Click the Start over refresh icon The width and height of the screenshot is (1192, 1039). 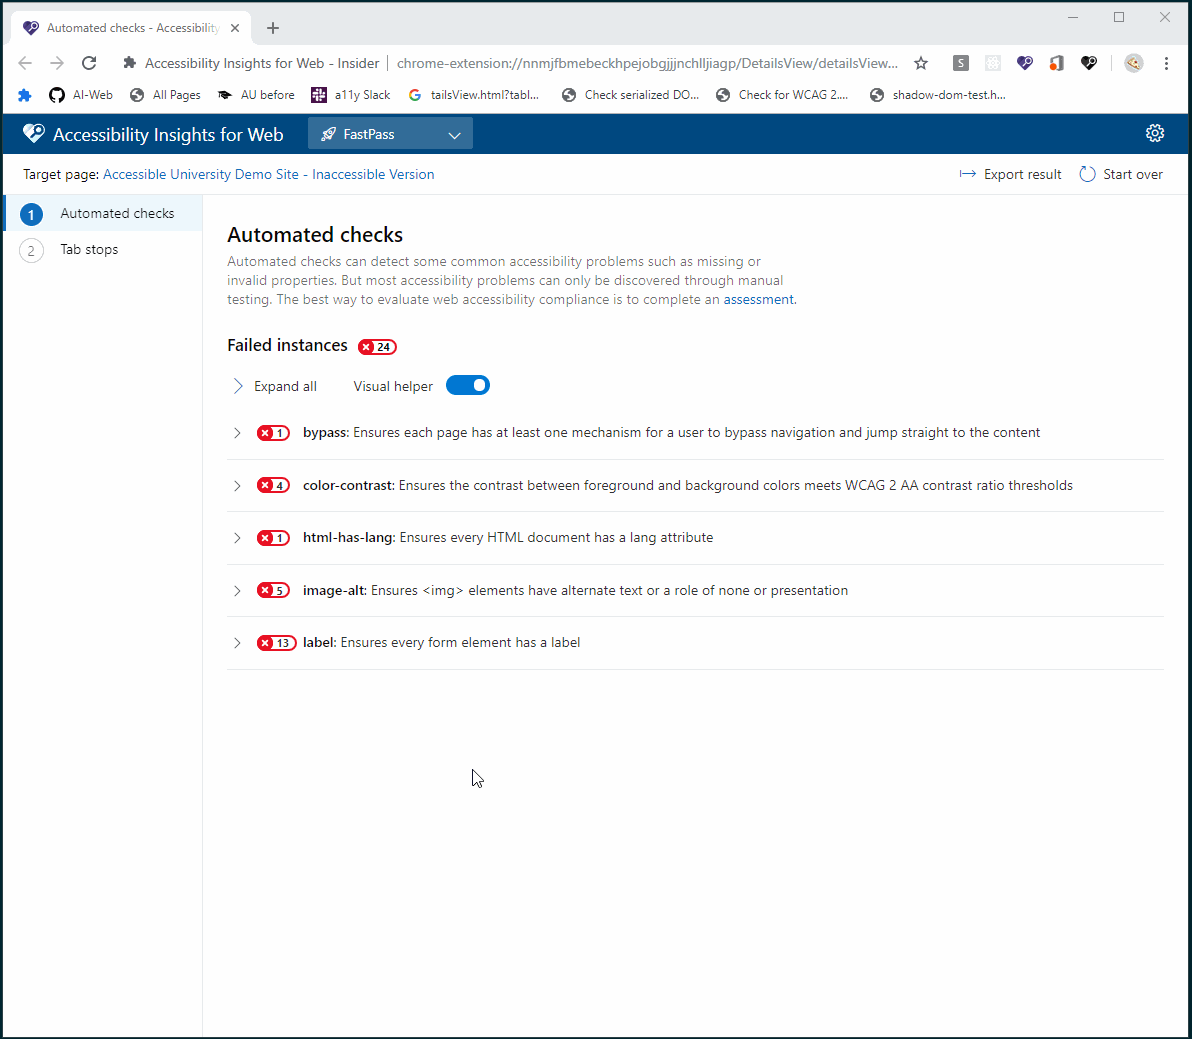(1087, 174)
